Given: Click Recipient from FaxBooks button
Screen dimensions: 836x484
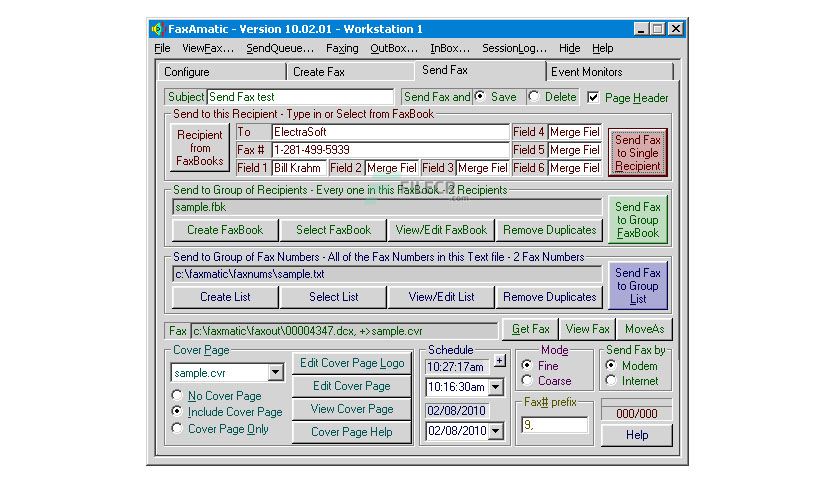Looking at the screenshot, I should click(199, 148).
